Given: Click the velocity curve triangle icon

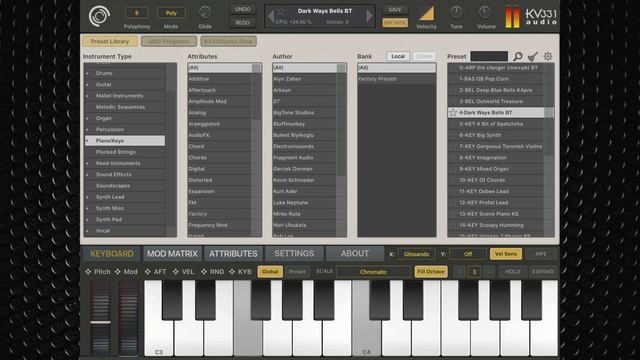Looking at the screenshot, I should [426, 14].
